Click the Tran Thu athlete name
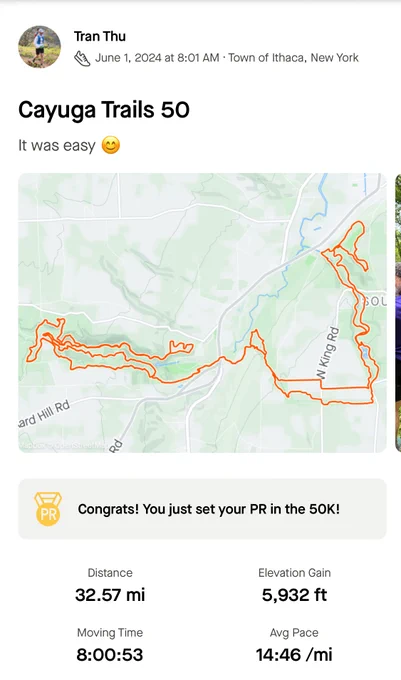Image resolution: width=401 pixels, height=680 pixels. (100, 36)
